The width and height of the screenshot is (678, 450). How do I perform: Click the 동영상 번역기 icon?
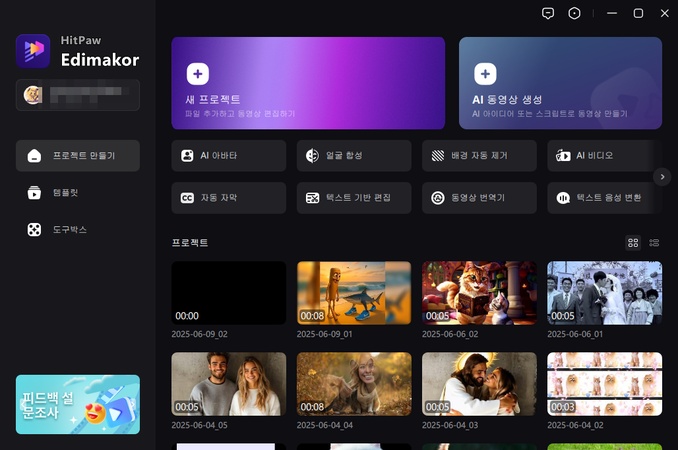pos(438,198)
